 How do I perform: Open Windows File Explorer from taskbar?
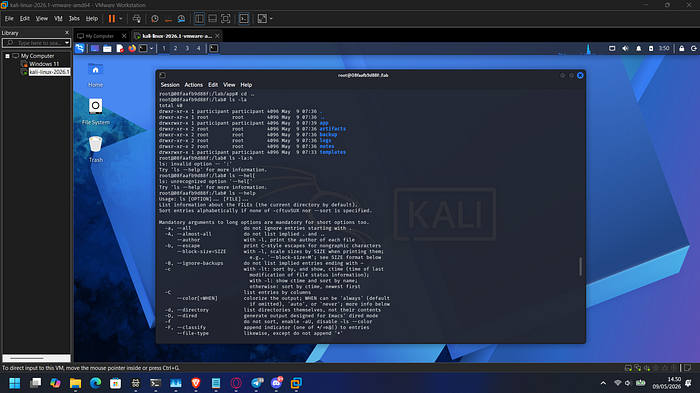tap(75, 383)
